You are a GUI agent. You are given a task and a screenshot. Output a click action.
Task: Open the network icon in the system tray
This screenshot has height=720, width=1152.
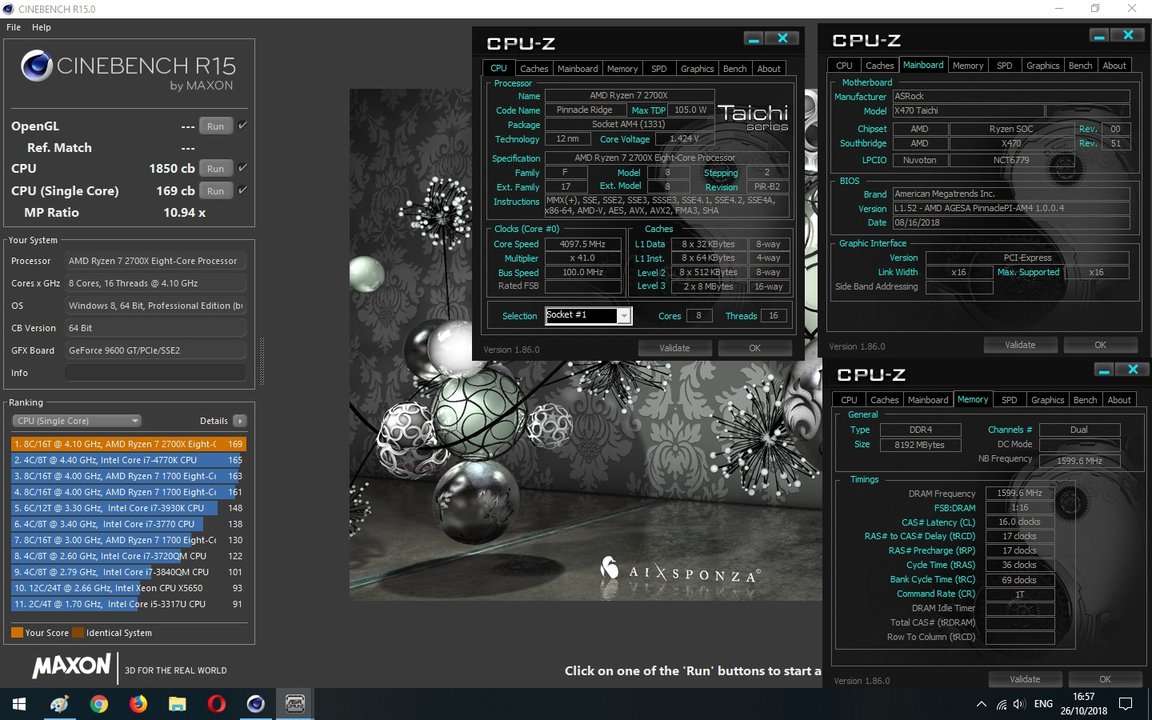[1001, 704]
